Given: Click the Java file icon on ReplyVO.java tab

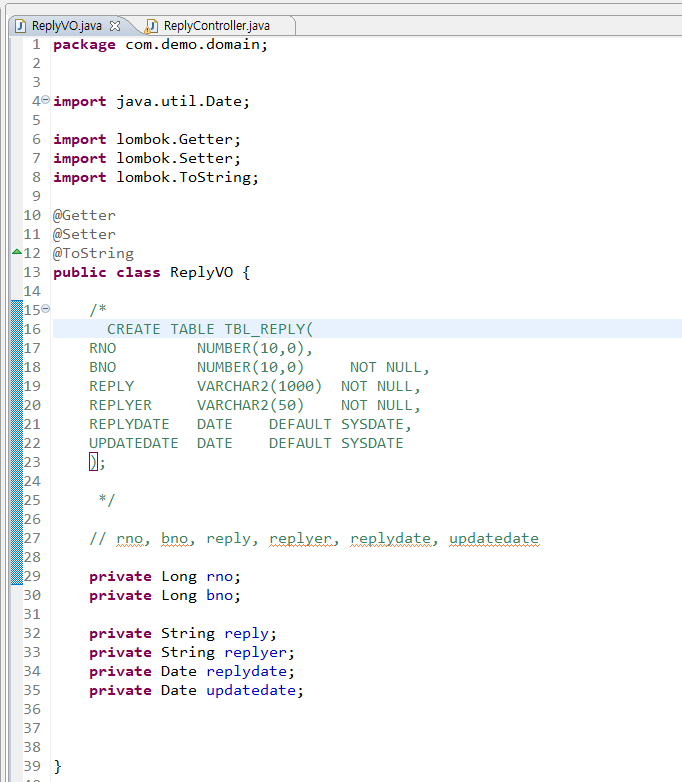Looking at the screenshot, I should (20, 25).
